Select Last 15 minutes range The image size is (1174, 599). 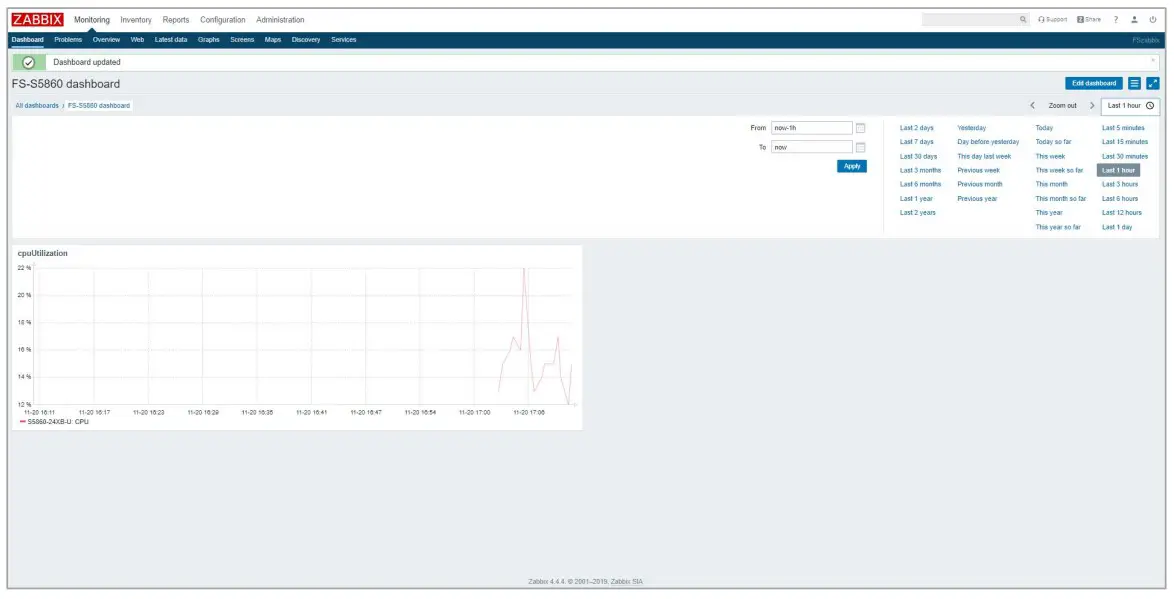(1125, 142)
